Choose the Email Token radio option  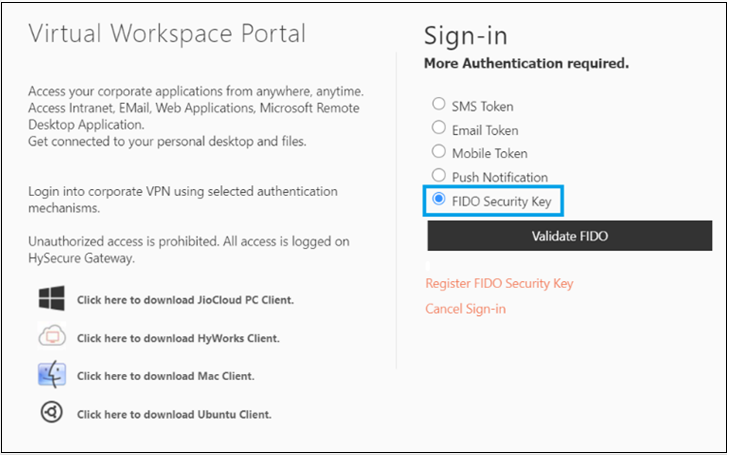[x=439, y=127]
